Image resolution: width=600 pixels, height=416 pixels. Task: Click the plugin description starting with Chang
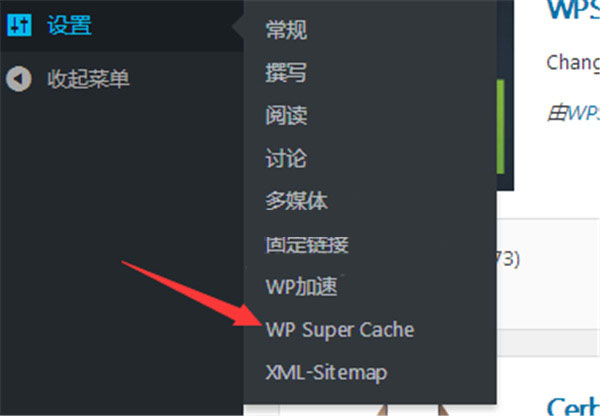(573, 63)
